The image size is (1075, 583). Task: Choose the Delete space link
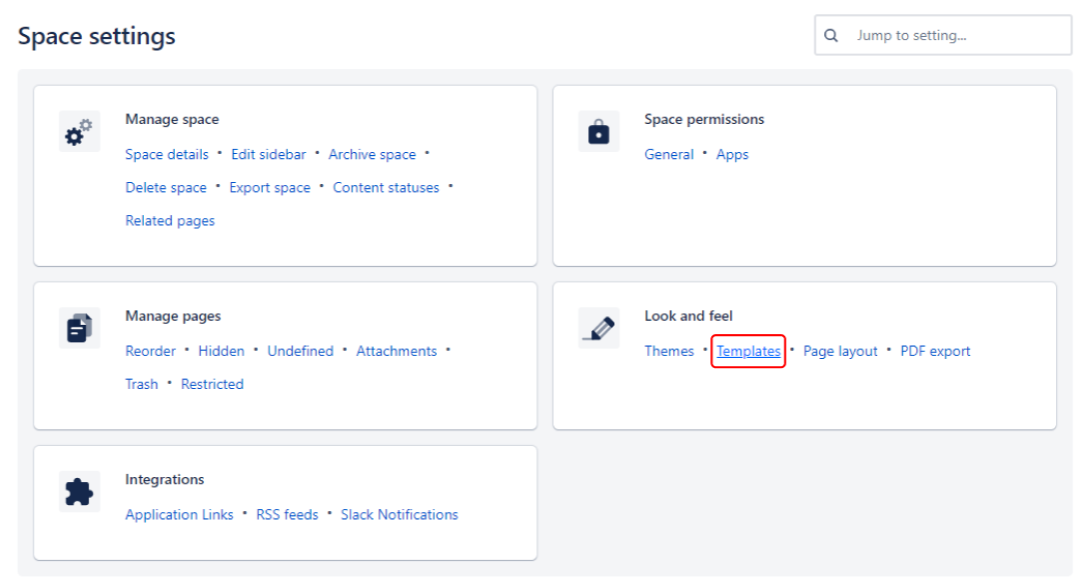(166, 188)
